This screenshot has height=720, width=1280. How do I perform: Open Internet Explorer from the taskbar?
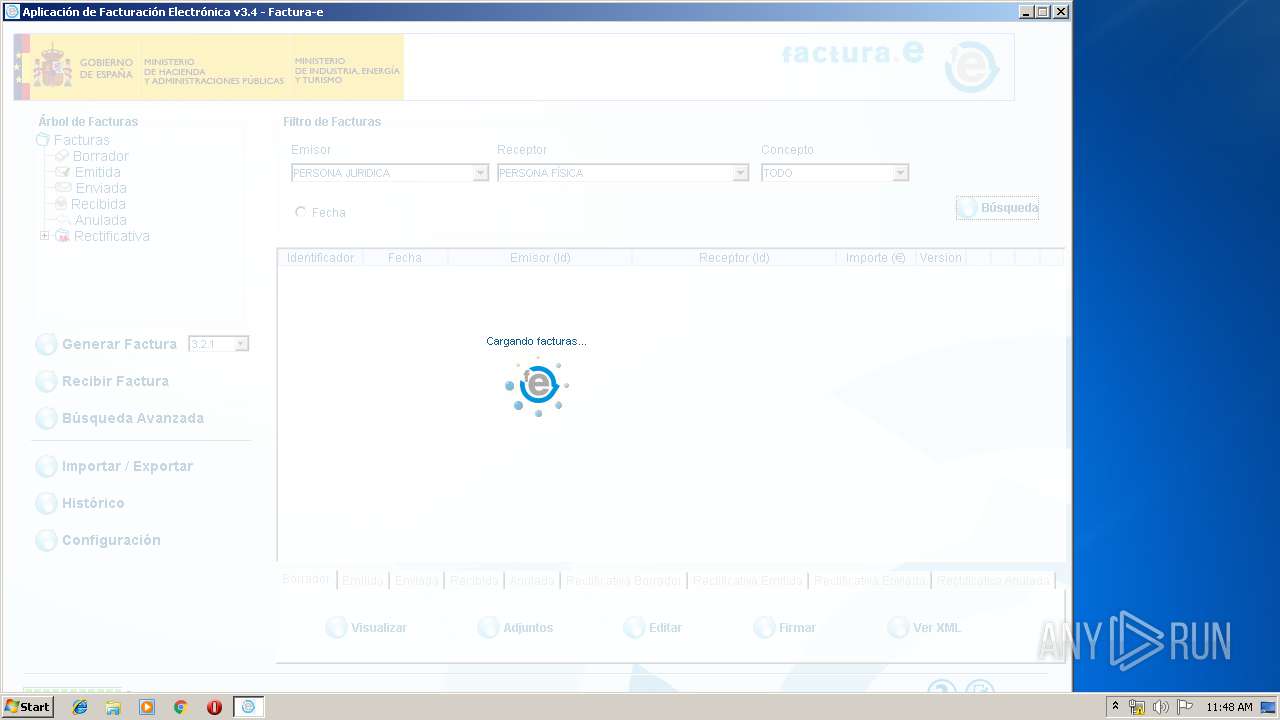point(80,707)
